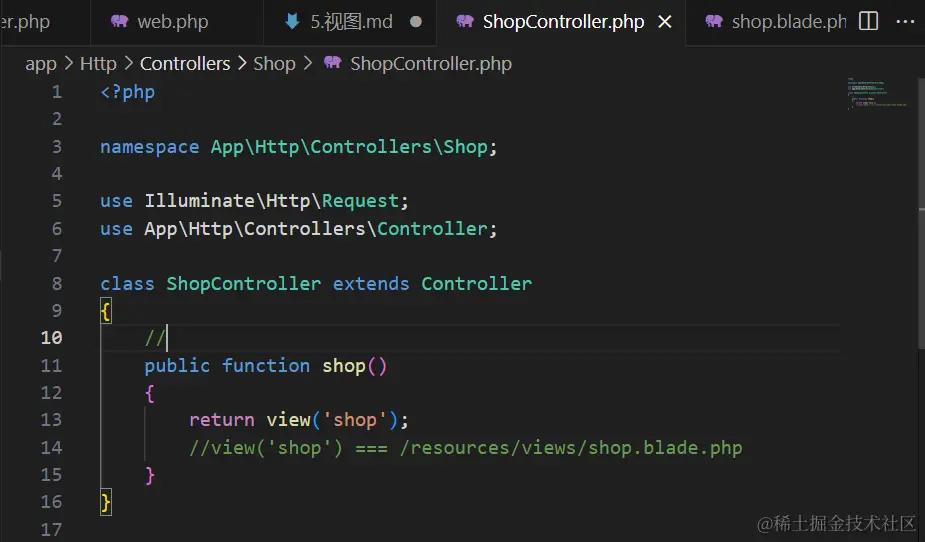Click the // comment on line 10
925x542 pixels.
tap(155, 338)
